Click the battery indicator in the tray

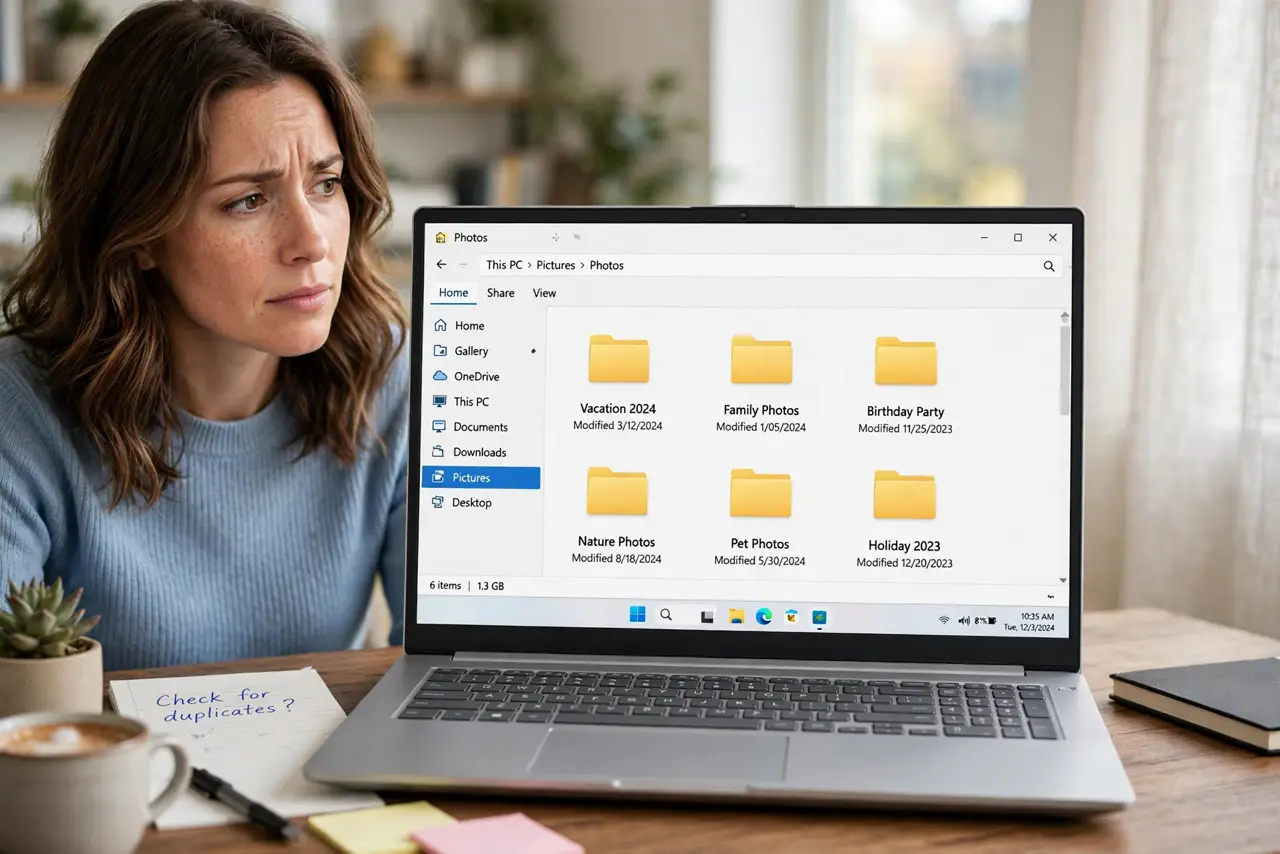(x=985, y=621)
